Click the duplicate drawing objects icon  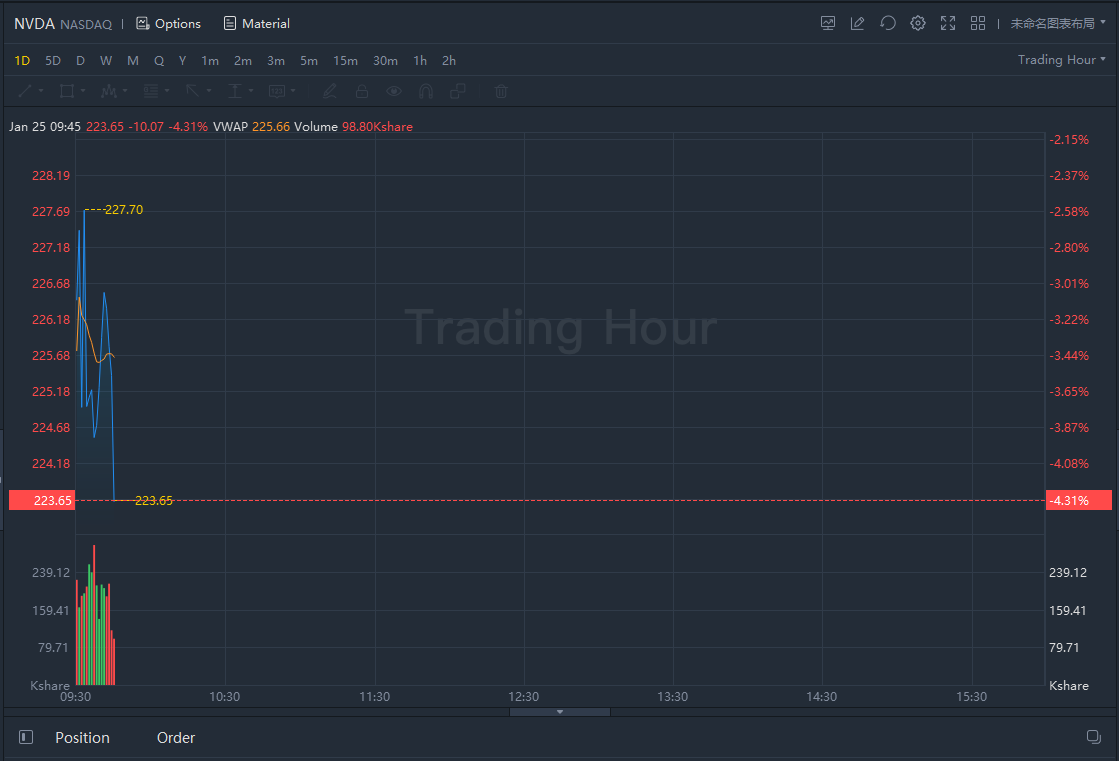[457, 91]
